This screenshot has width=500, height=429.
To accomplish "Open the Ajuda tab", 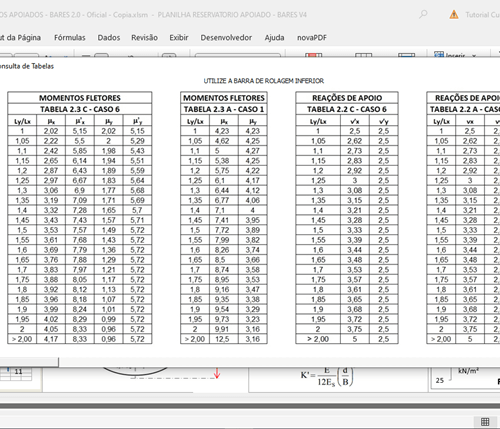I will pos(274,38).
